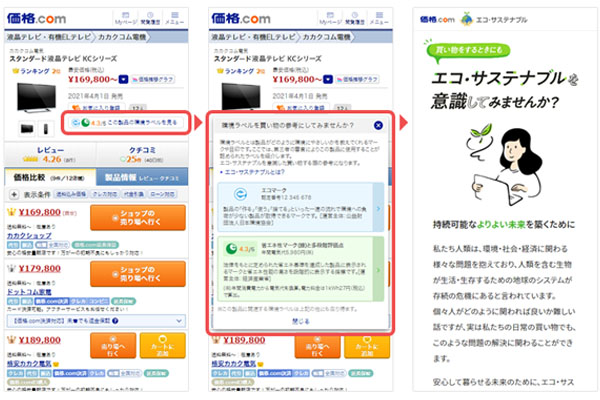This screenshot has width=600, height=400.
Task: Click the Eco Sustainable logo in right page header
Action: point(494,20)
